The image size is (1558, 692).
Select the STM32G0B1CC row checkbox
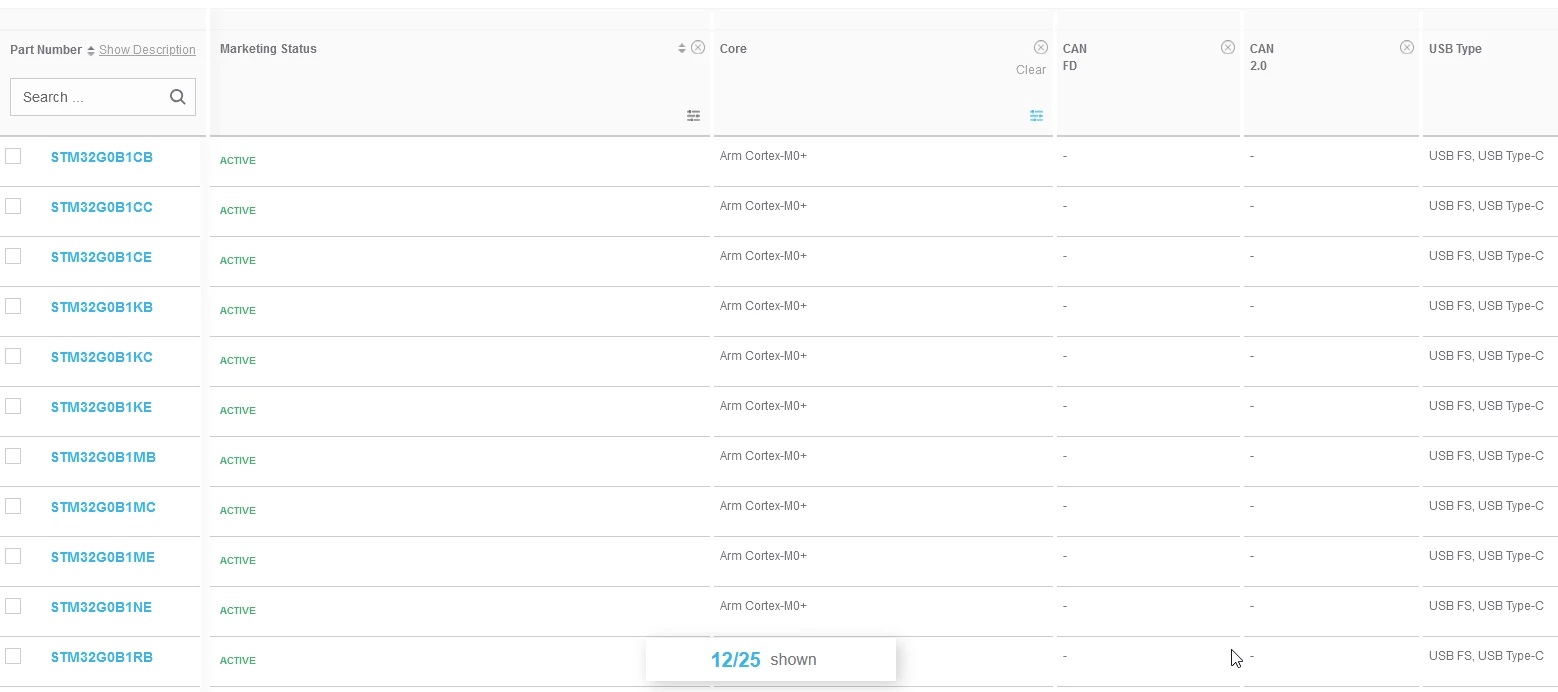coord(13,206)
